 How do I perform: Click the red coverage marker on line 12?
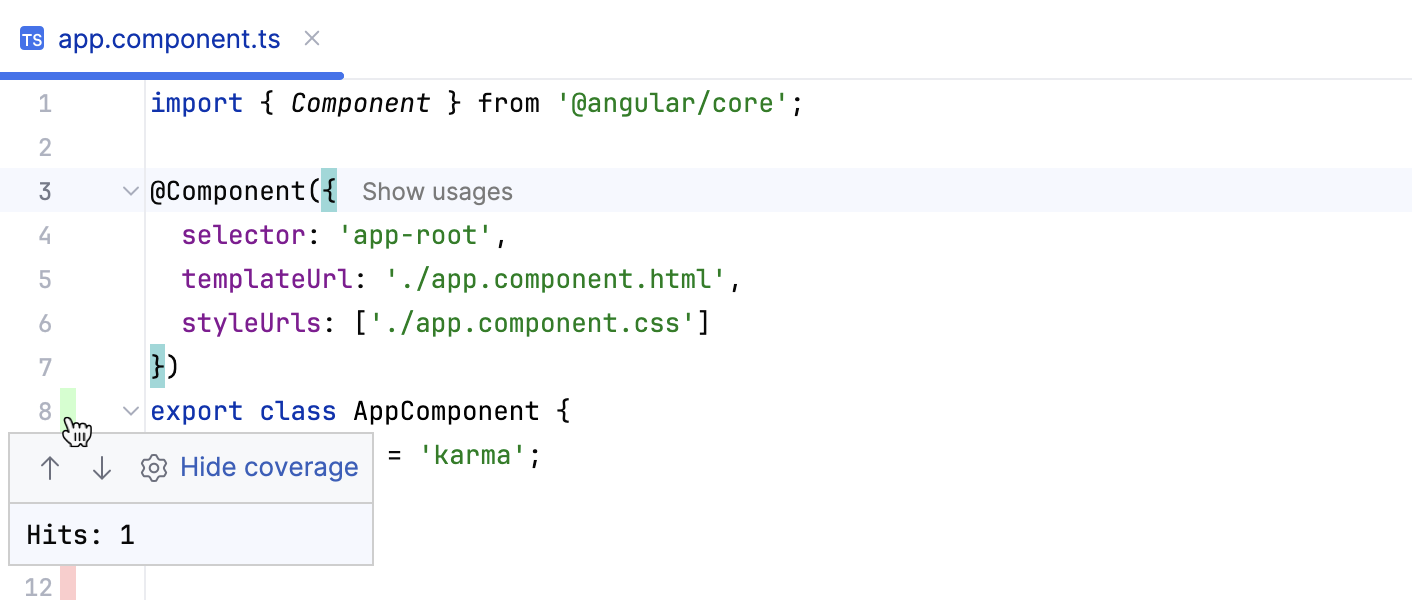68,584
